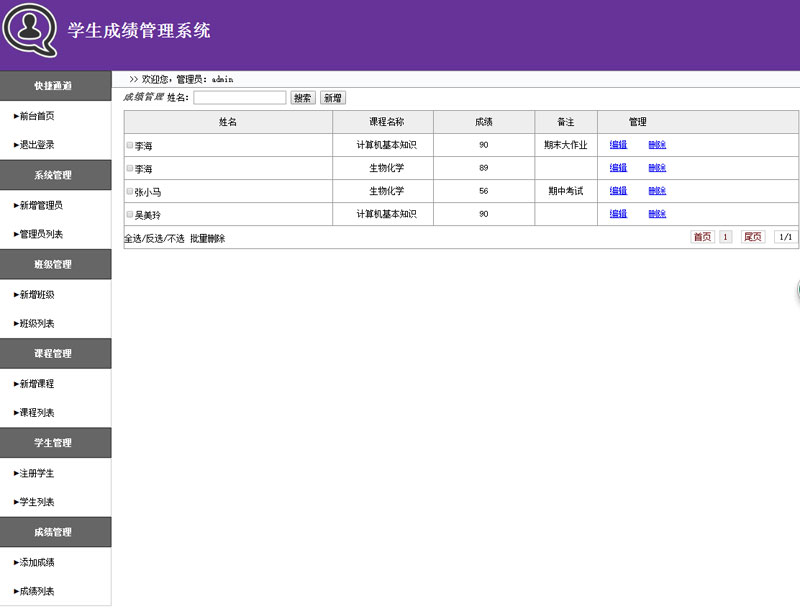The width and height of the screenshot is (800, 609).
Task: Click the 新增 button
Action: coord(333,98)
